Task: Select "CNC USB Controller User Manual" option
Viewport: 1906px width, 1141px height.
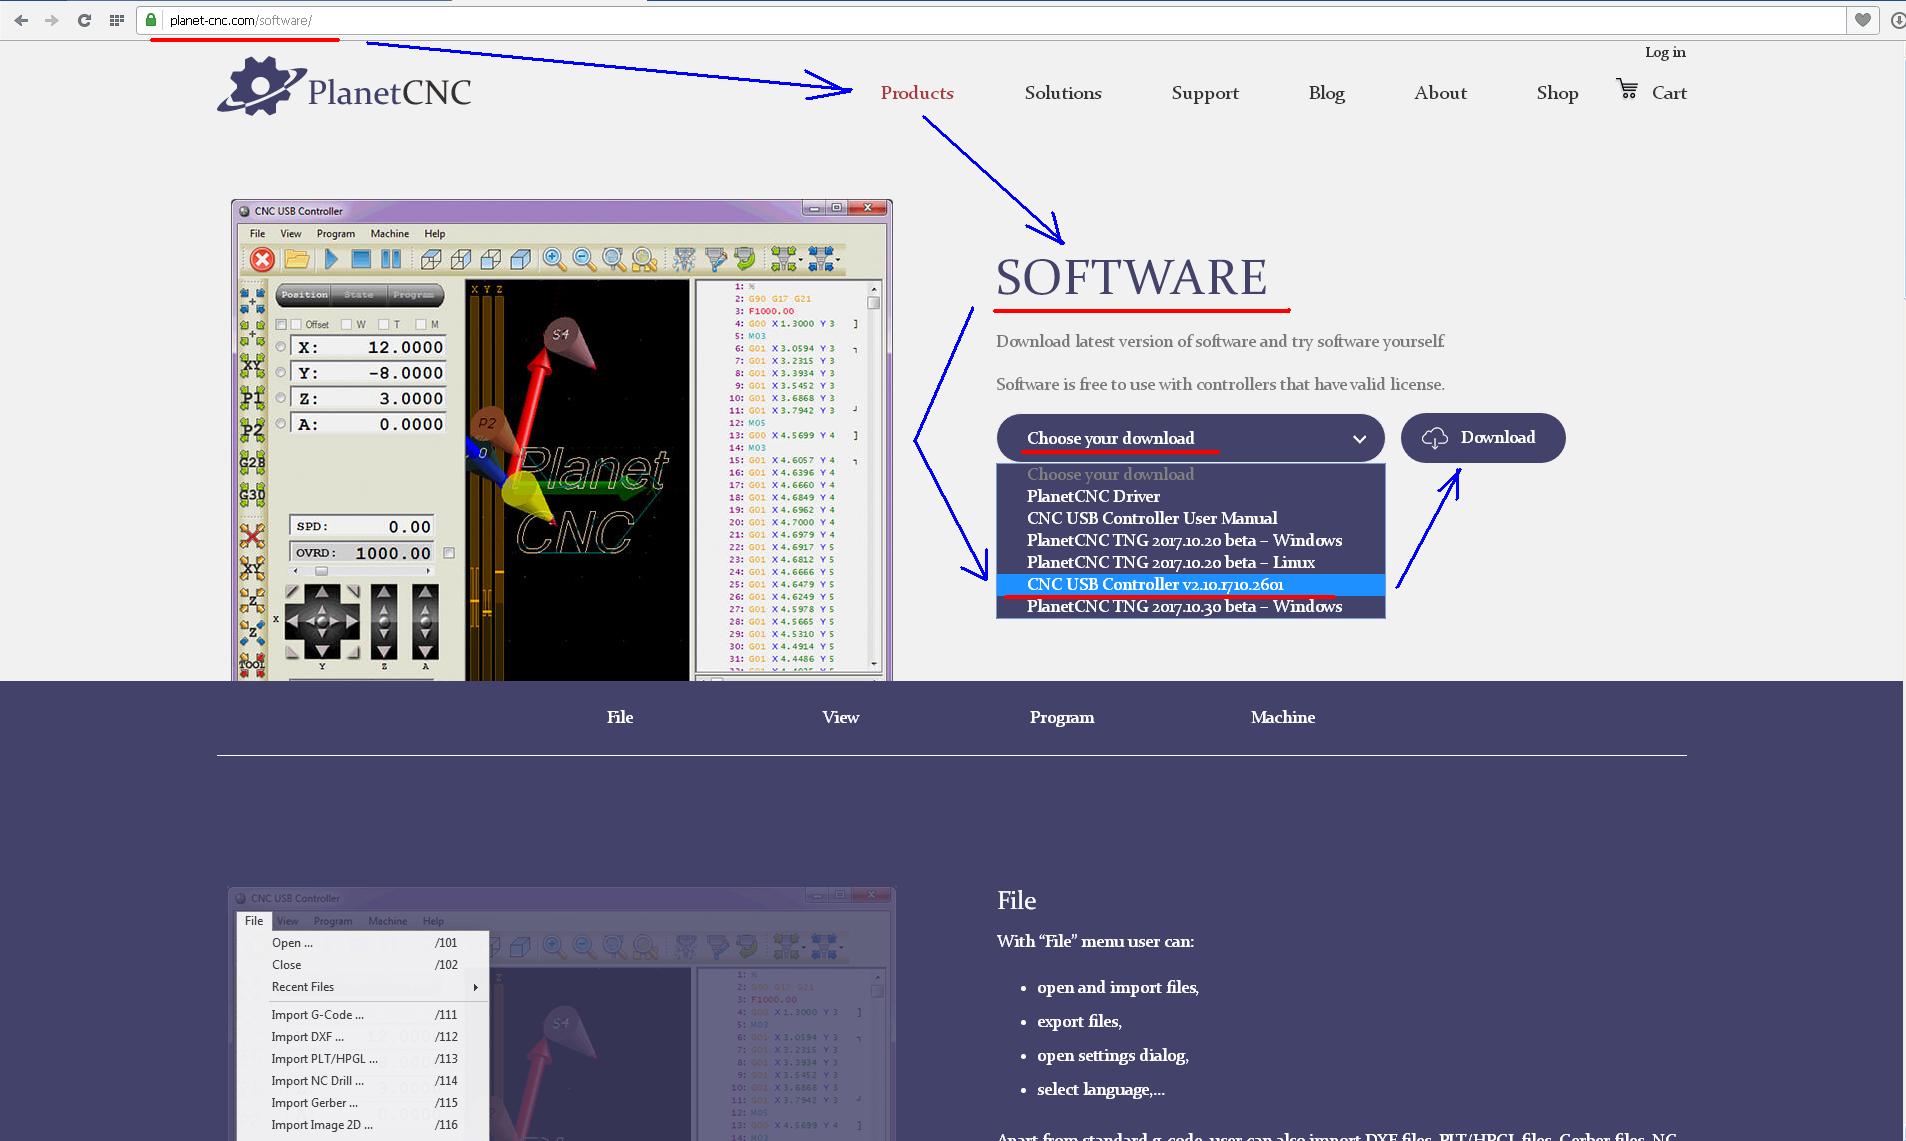Action: click(1190, 518)
